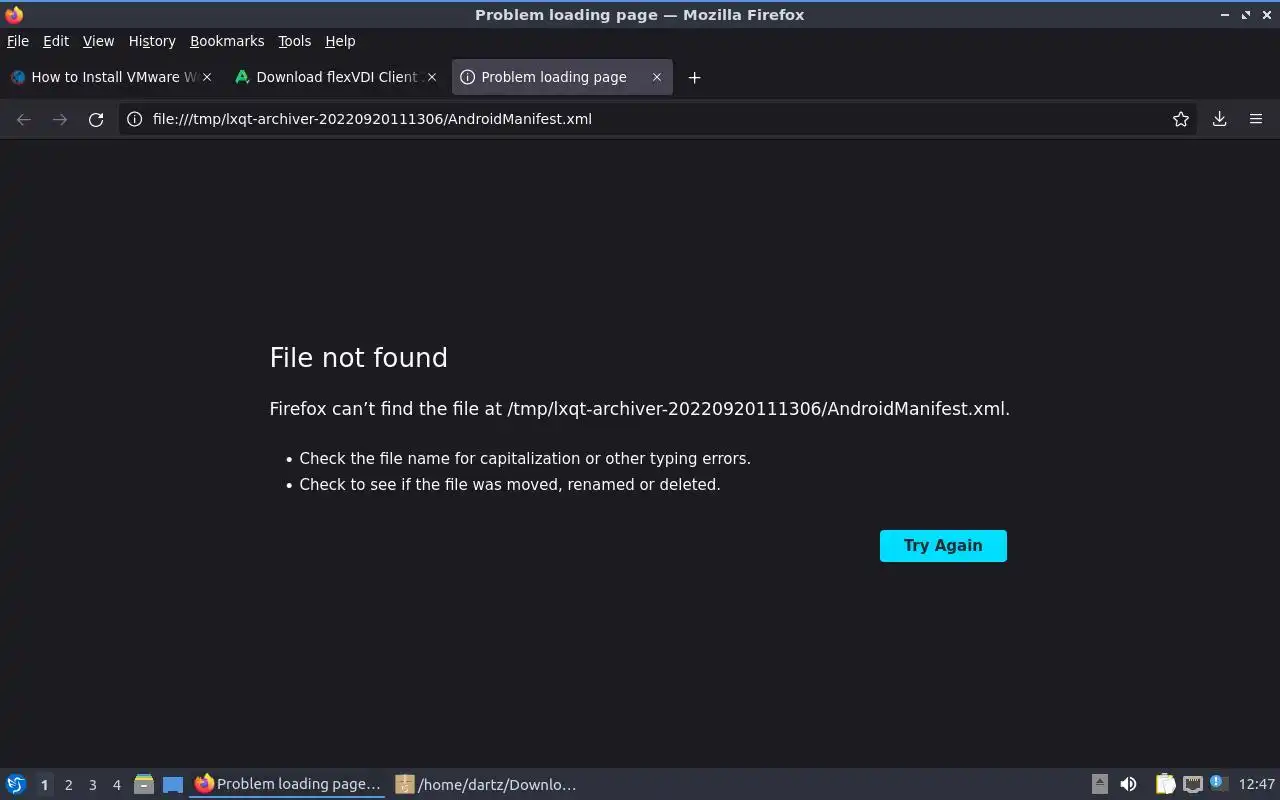The image size is (1280, 800).
Task: Activate the /home/dartz/Downlo... archiver taskbar entry
Action: click(487, 785)
